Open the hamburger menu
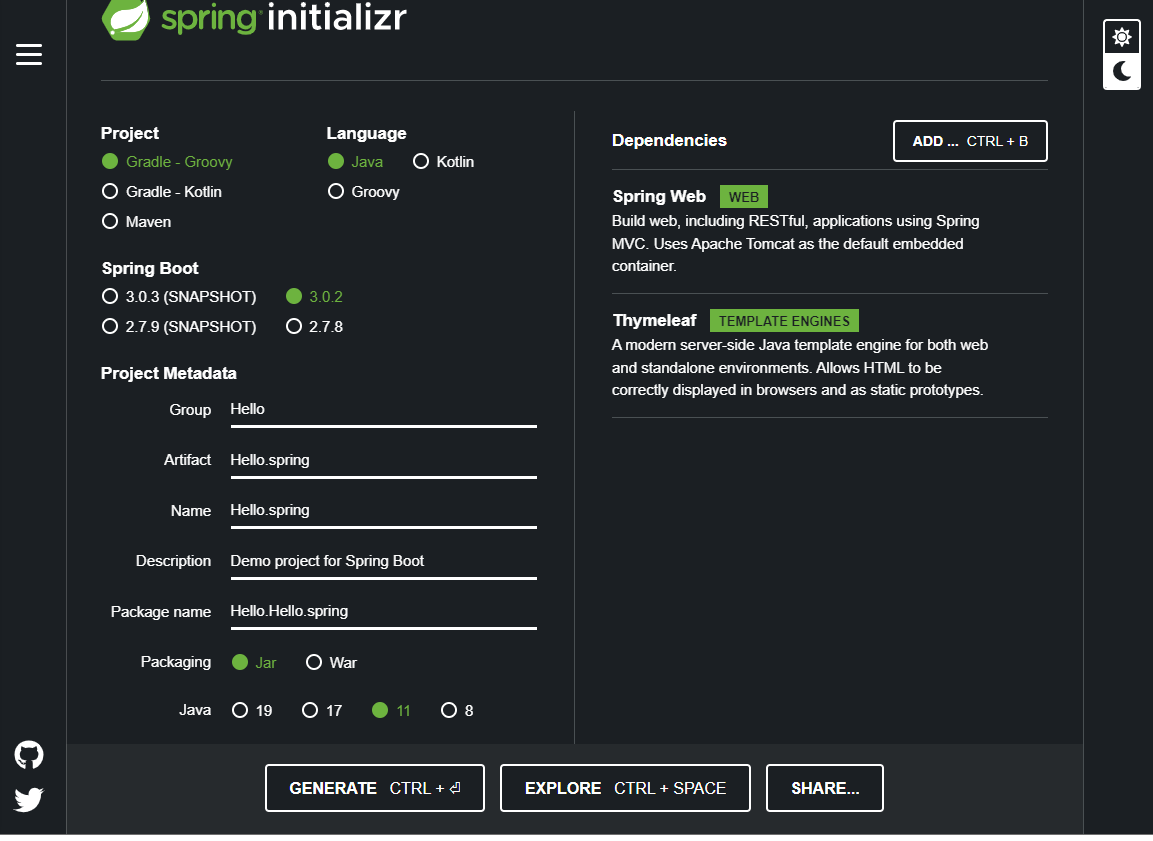The width and height of the screenshot is (1153, 841). [29, 54]
